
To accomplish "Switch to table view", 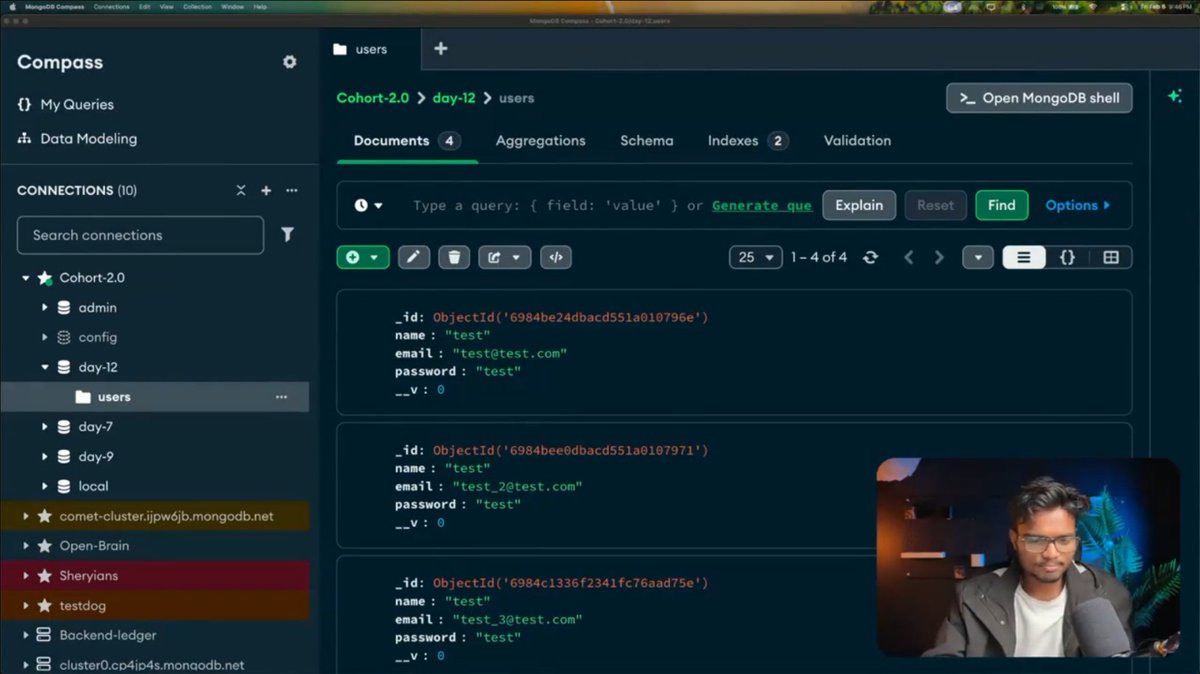I will pyautogui.click(x=1110, y=257).
